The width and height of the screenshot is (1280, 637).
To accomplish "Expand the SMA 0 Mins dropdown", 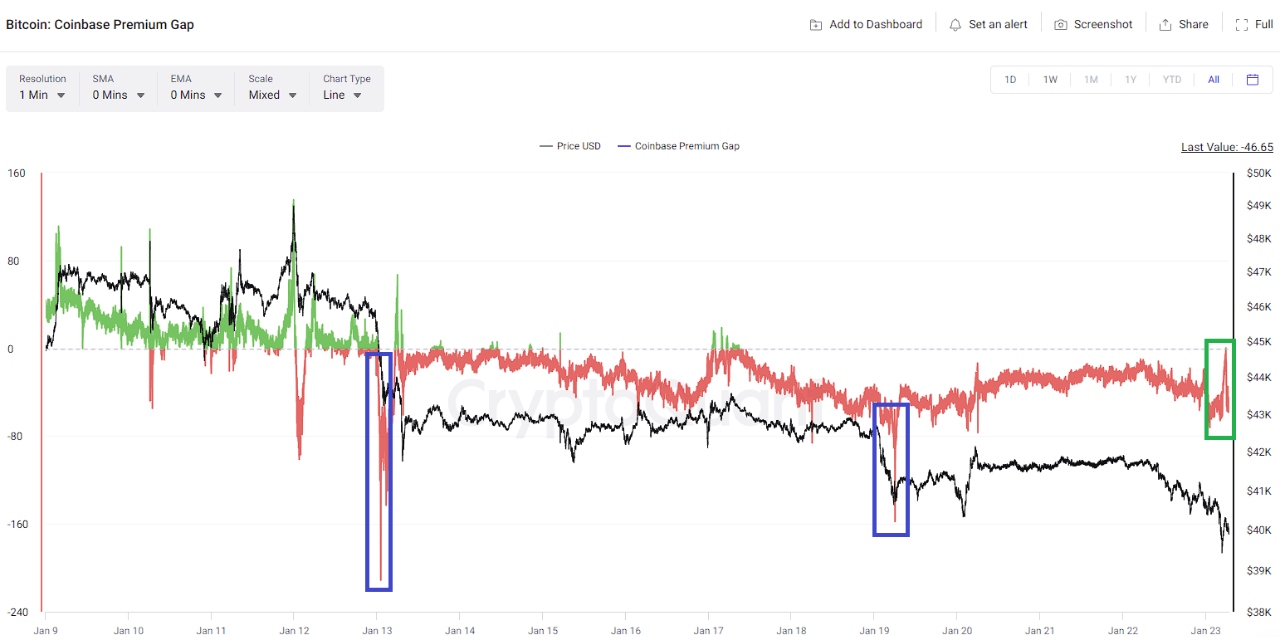I will pyautogui.click(x=119, y=95).
